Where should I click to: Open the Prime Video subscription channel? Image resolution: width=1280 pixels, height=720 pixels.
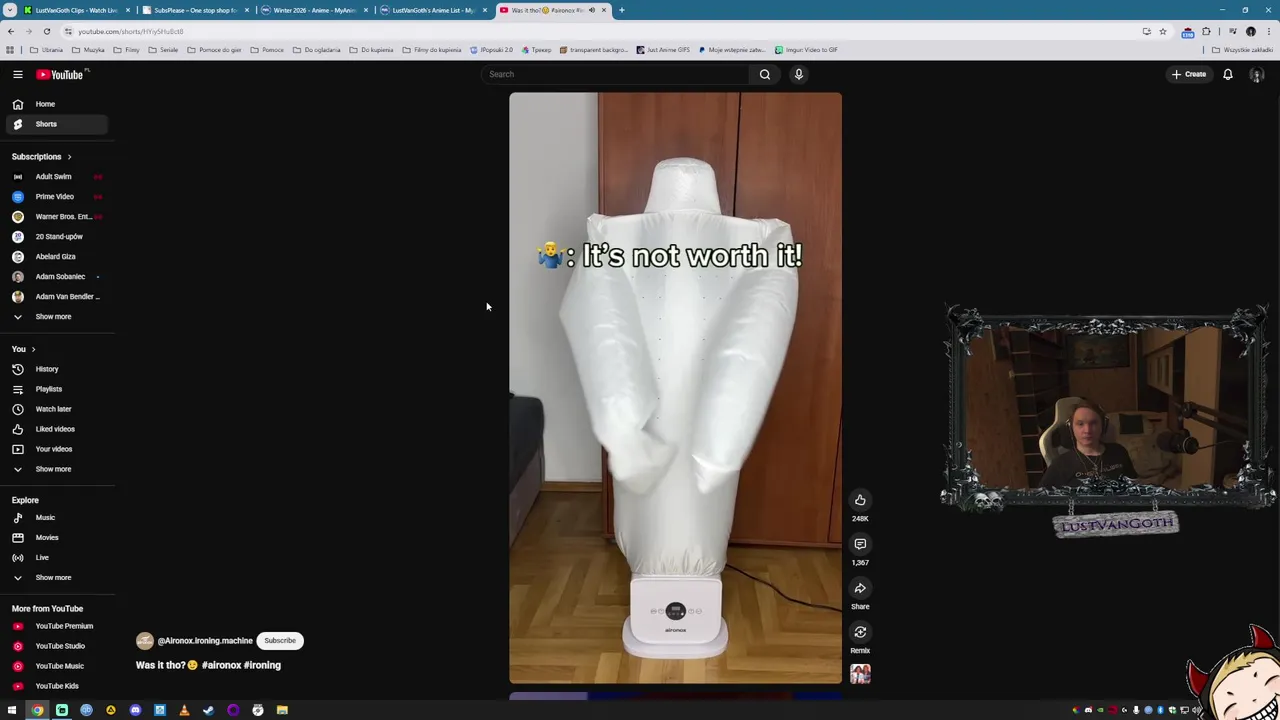coord(57,196)
